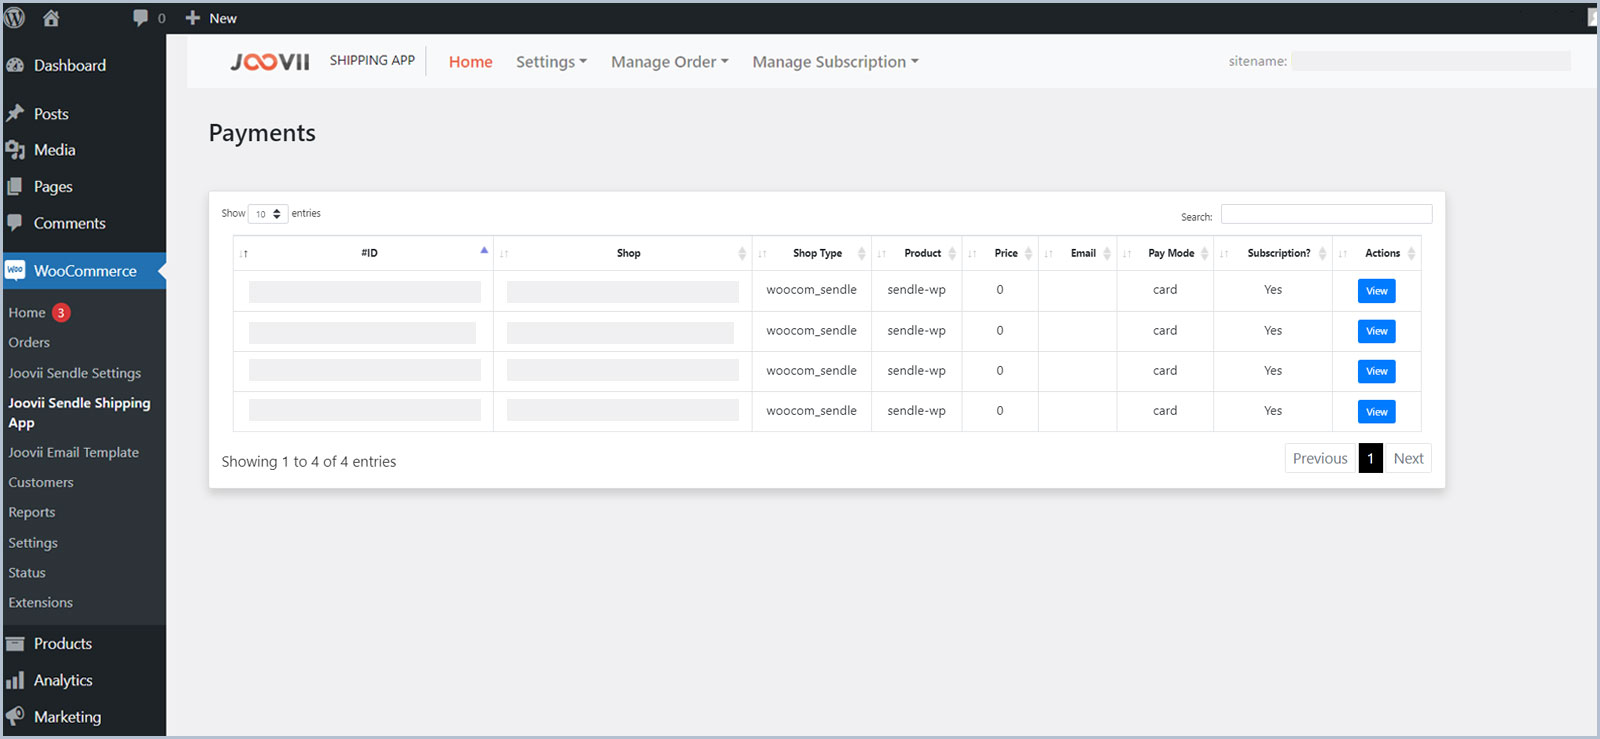Viewport: 1600px width, 739px height.
Task: Expand the Settings dropdown in Joovii navbar
Action: 551,62
